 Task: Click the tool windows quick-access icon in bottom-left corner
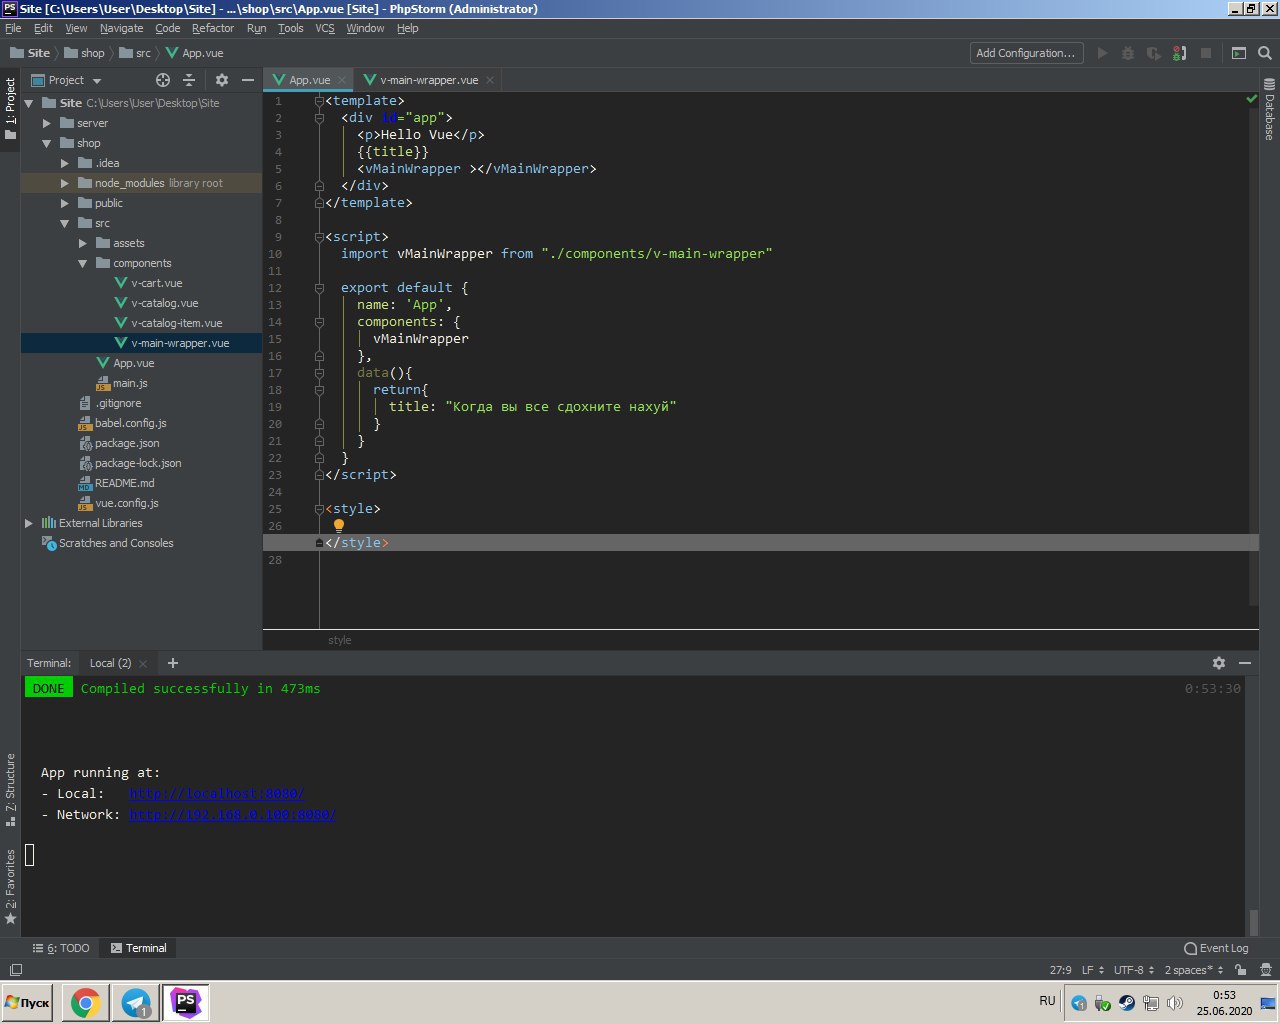click(15, 970)
